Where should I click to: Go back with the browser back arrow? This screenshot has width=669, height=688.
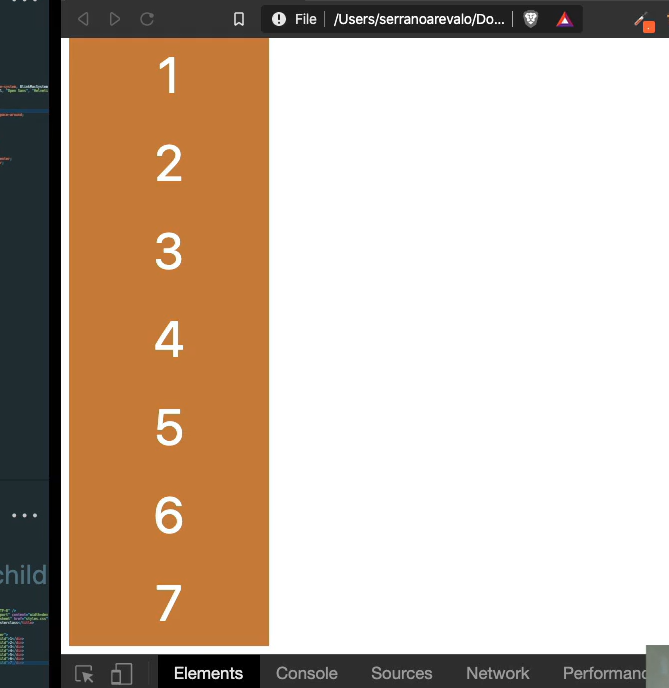(x=83, y=19)
